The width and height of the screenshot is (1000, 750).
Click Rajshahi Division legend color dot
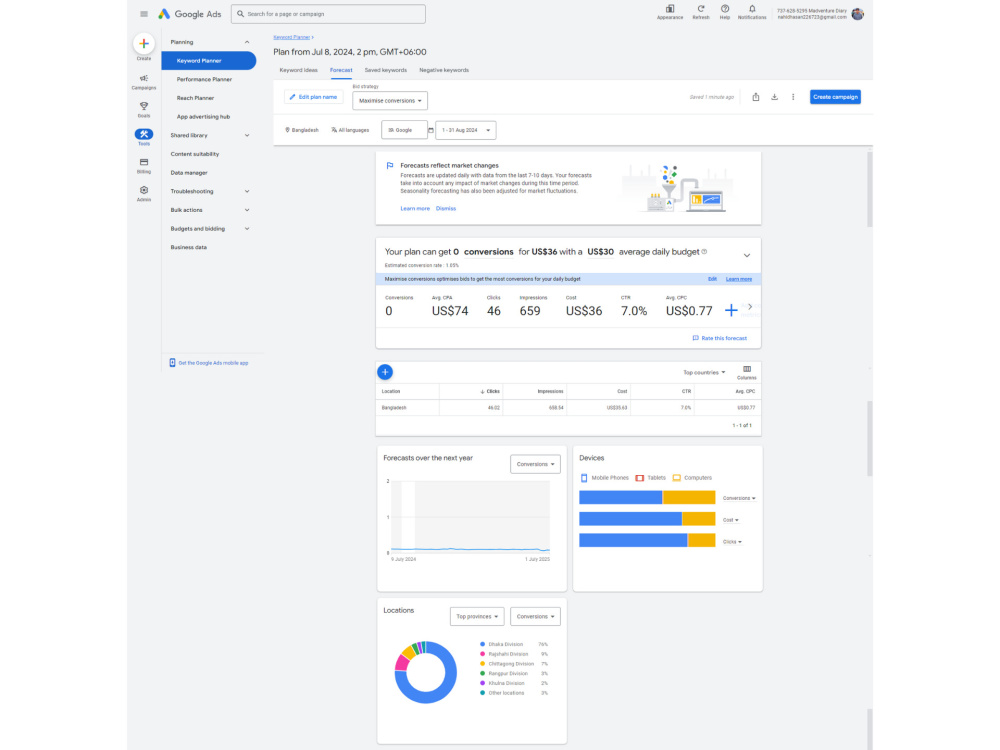482,654
